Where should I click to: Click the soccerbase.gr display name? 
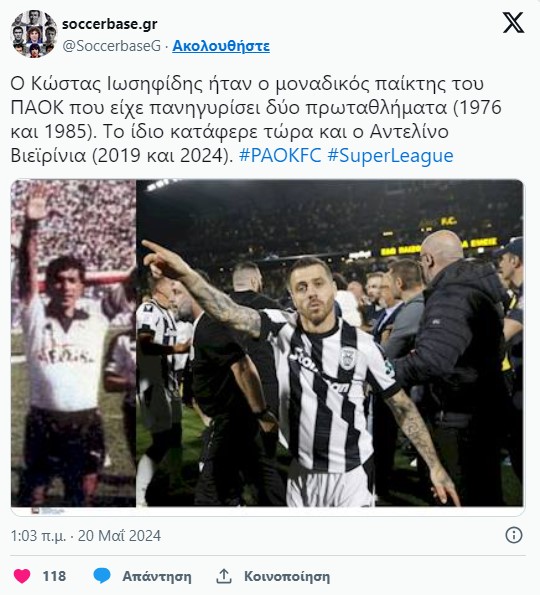(x=110, y=24)
